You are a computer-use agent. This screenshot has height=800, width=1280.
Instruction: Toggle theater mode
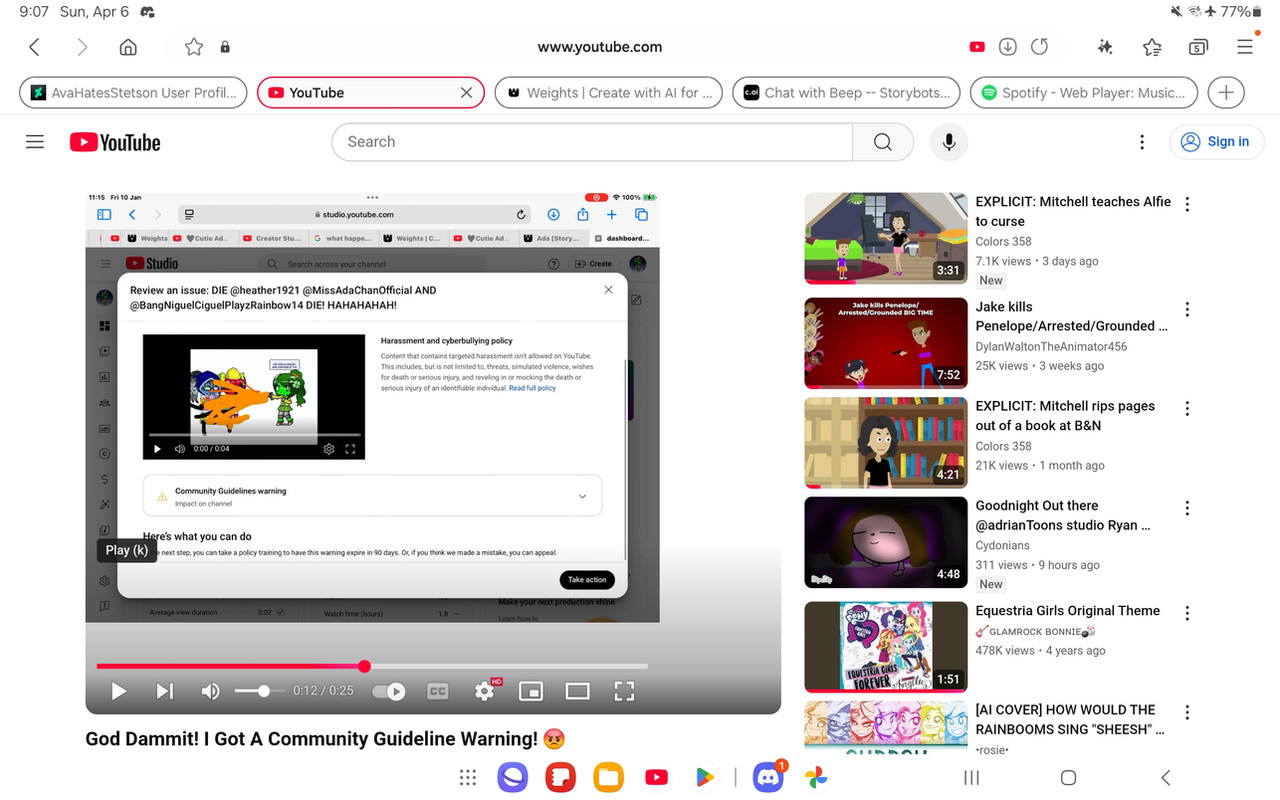tap(578, 691)
